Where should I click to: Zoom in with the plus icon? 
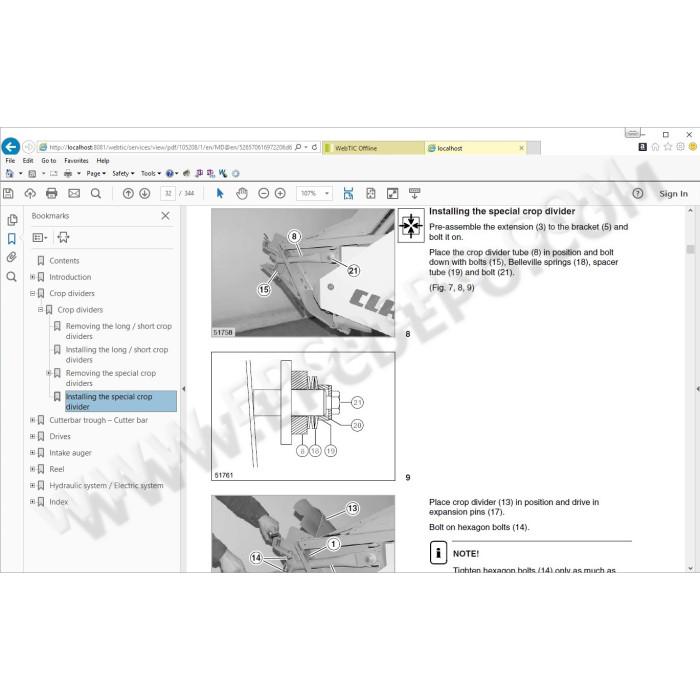(280, 193)
